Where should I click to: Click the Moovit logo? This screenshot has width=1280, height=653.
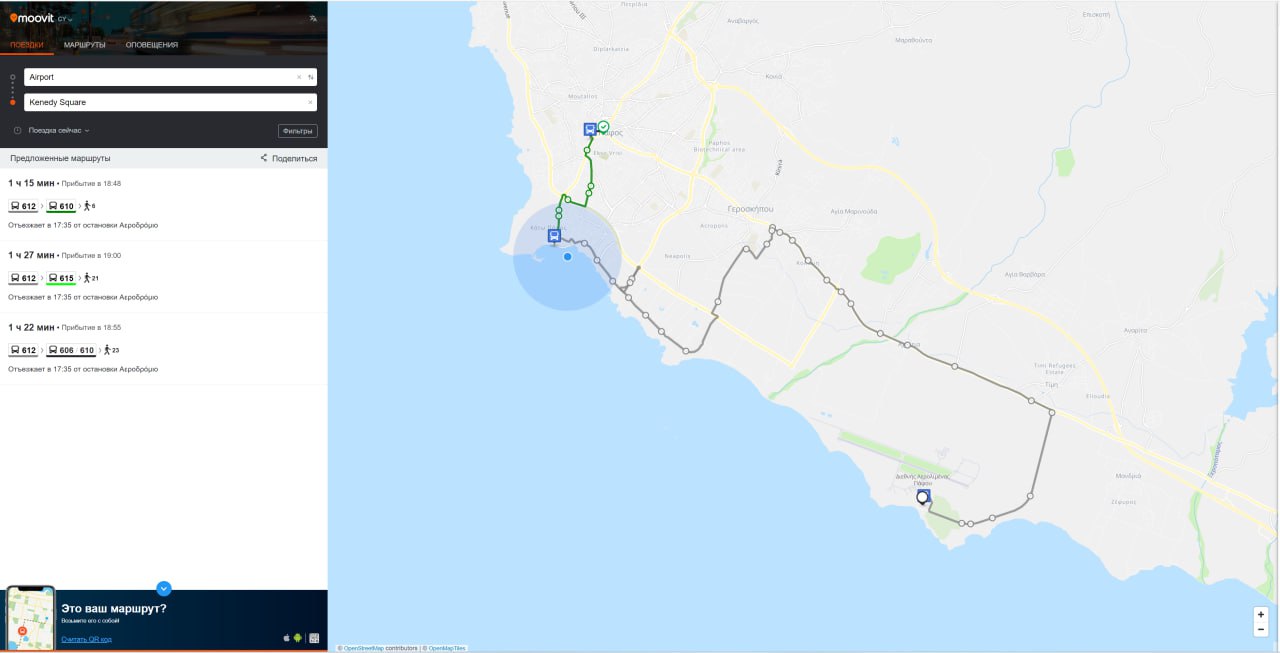click(31, 18)
